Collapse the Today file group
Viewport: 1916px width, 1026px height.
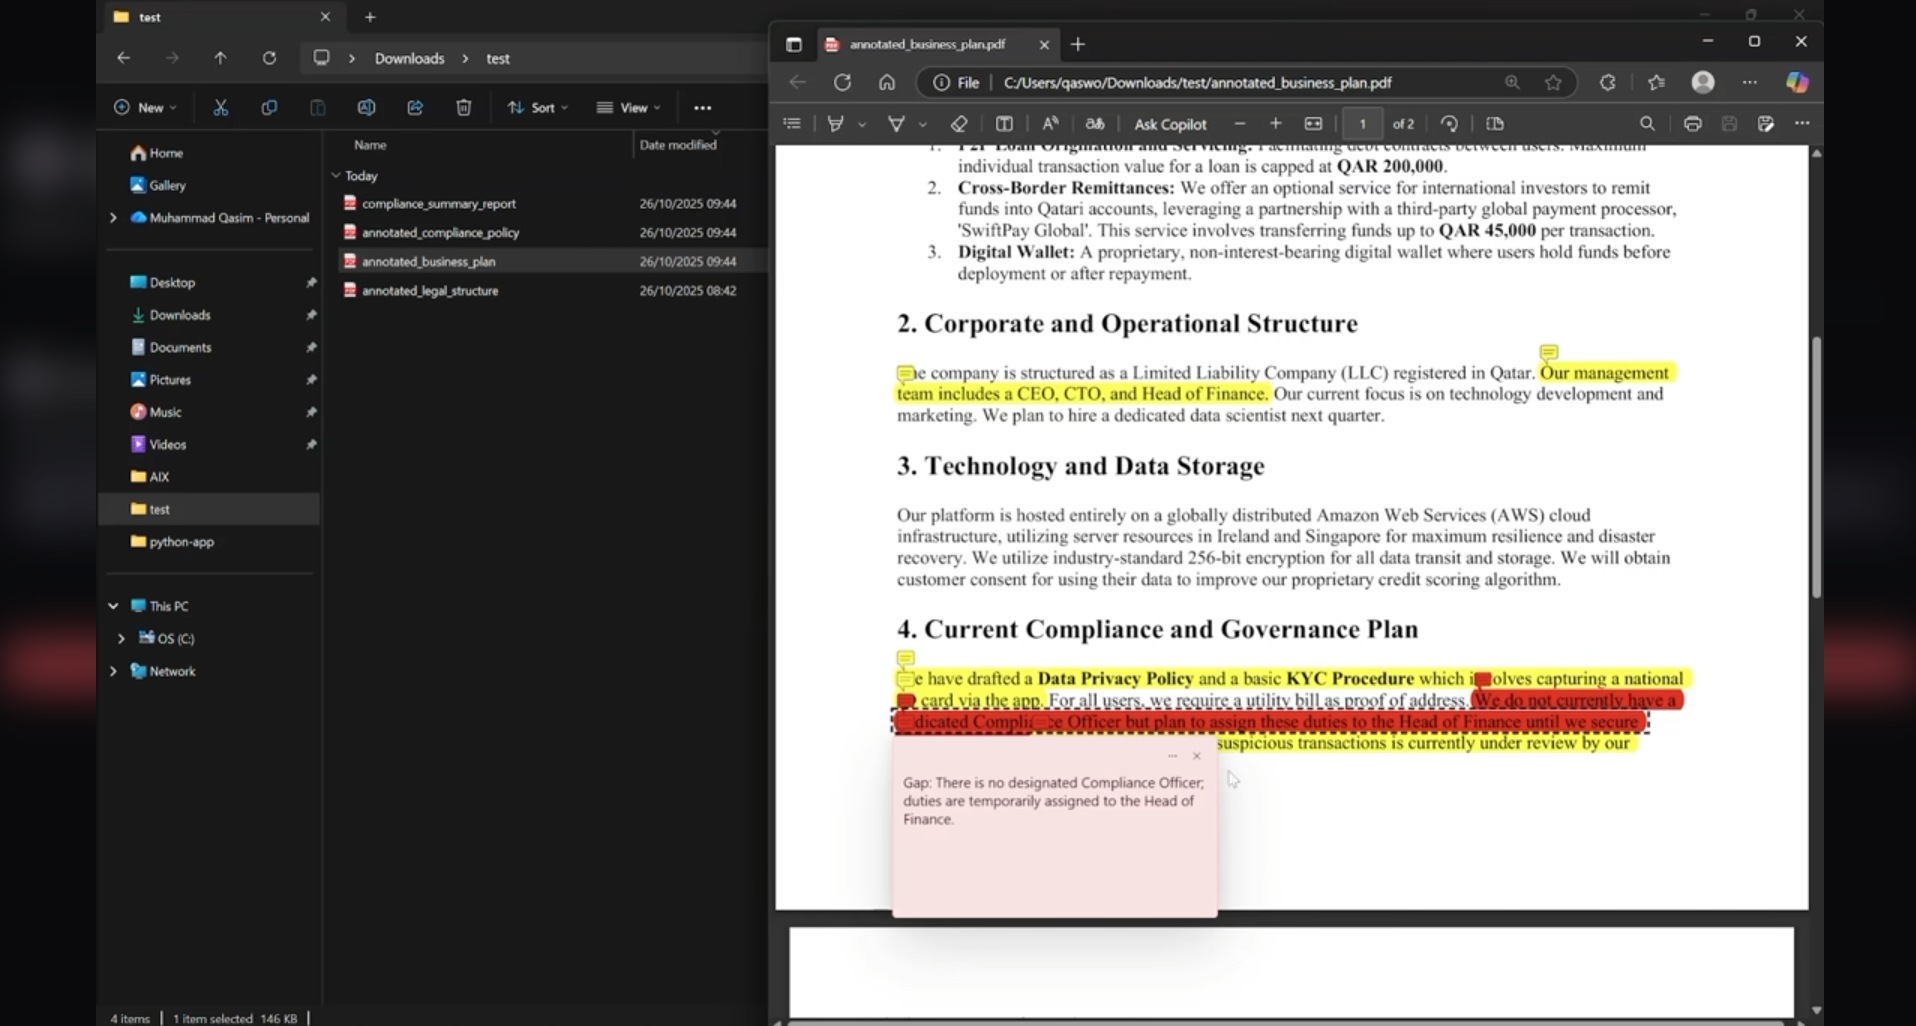pyautogui.click(x=336, y=176)
